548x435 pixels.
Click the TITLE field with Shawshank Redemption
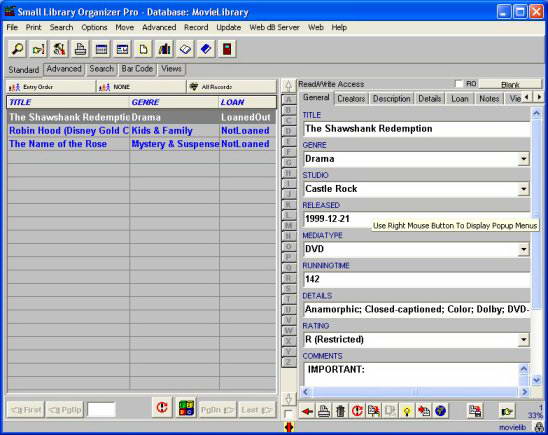pos(417,129)
